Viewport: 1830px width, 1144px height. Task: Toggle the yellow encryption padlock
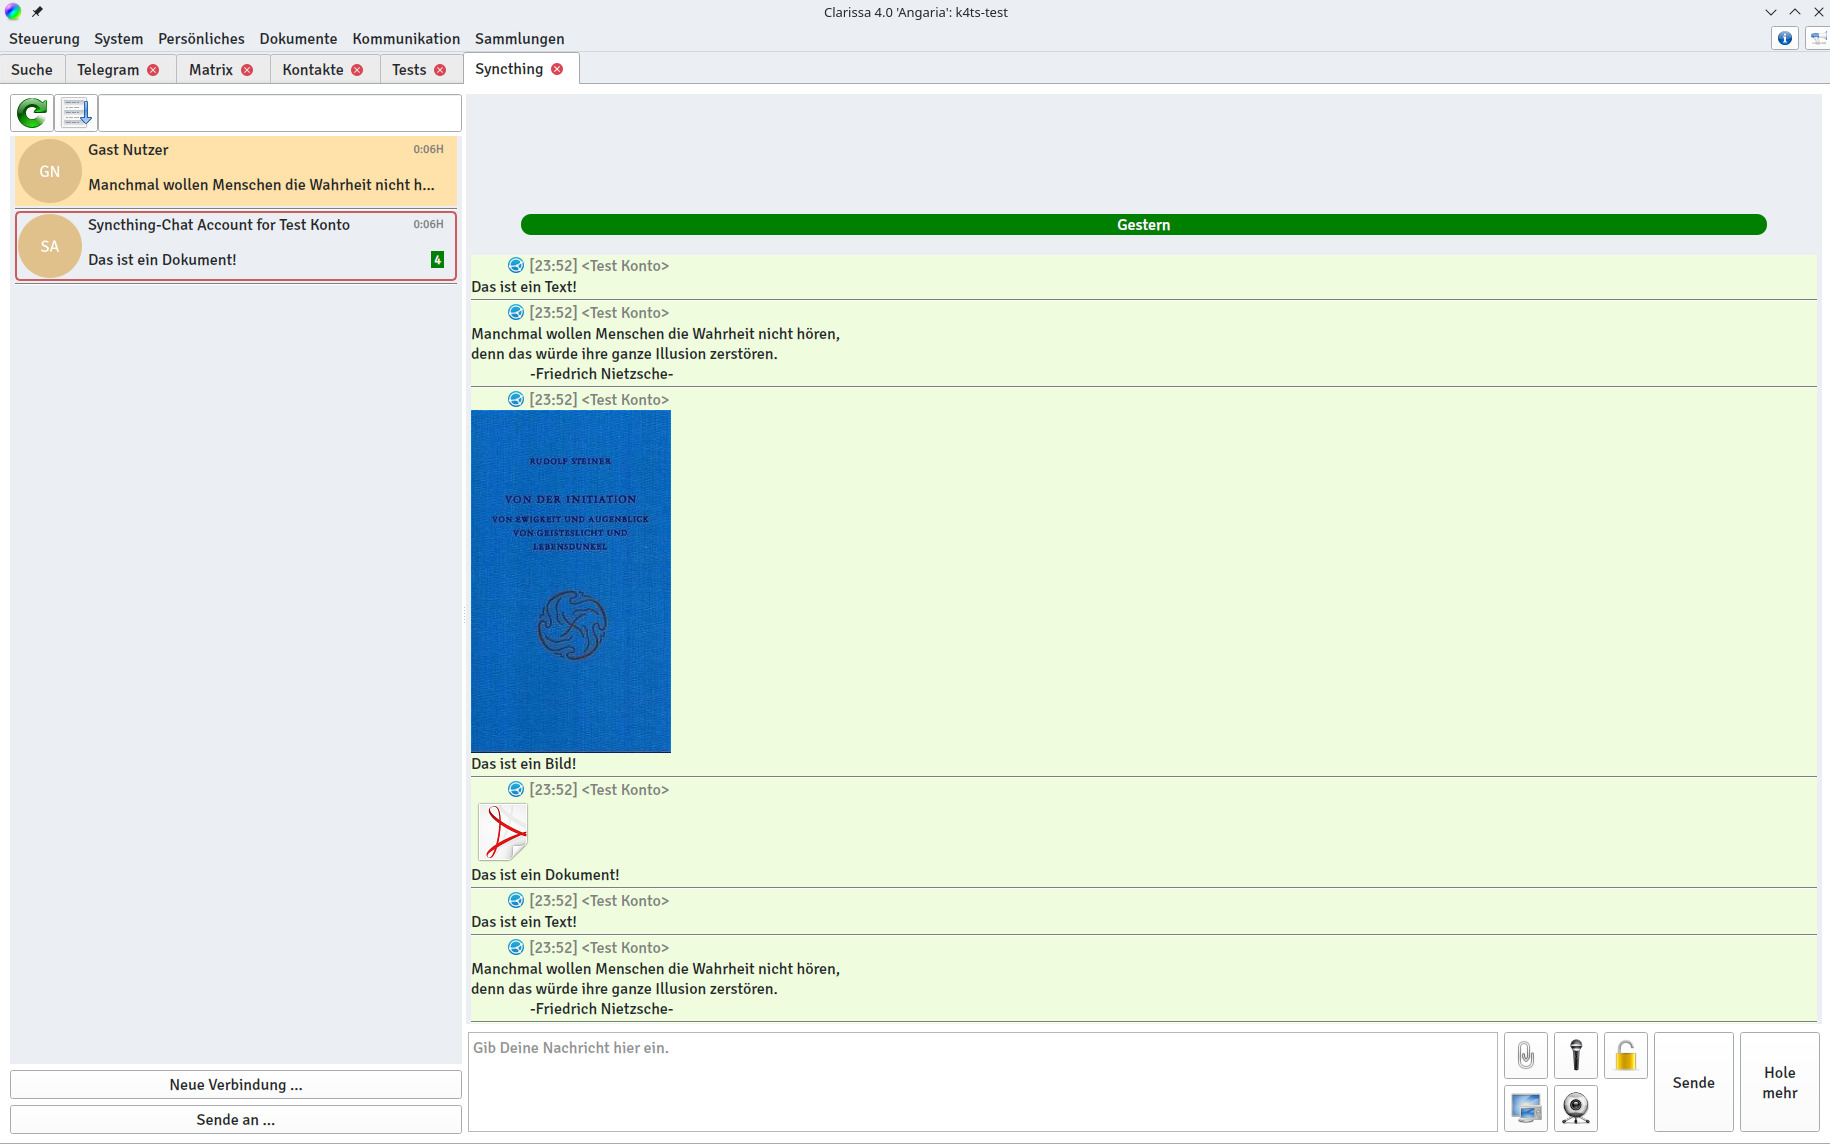click(1626, 1055)
